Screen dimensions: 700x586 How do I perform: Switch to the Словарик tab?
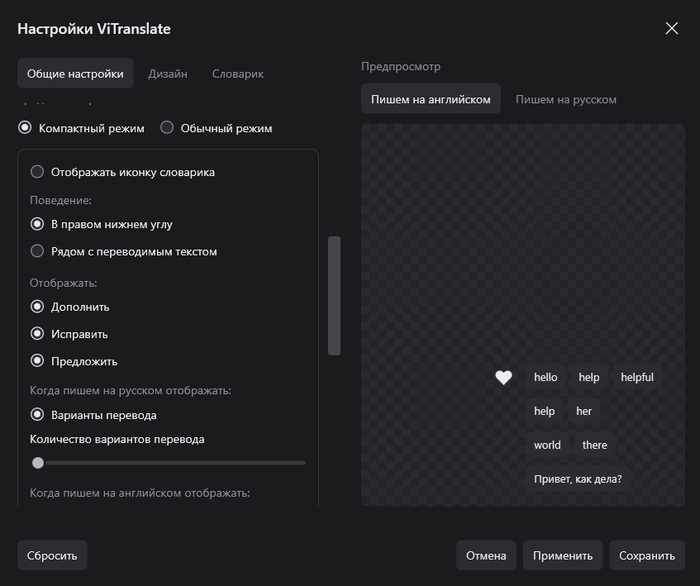(238, 73)
